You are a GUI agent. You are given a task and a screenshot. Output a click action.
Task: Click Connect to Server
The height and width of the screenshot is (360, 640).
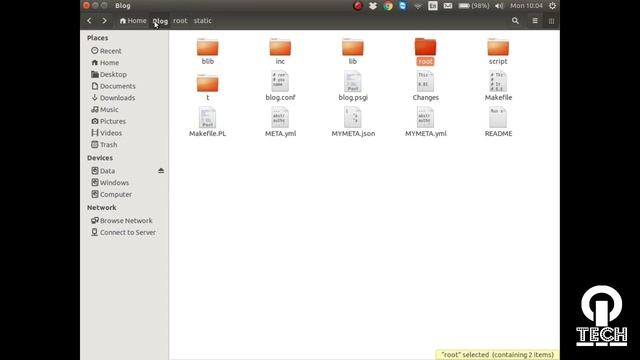point(123,232)
